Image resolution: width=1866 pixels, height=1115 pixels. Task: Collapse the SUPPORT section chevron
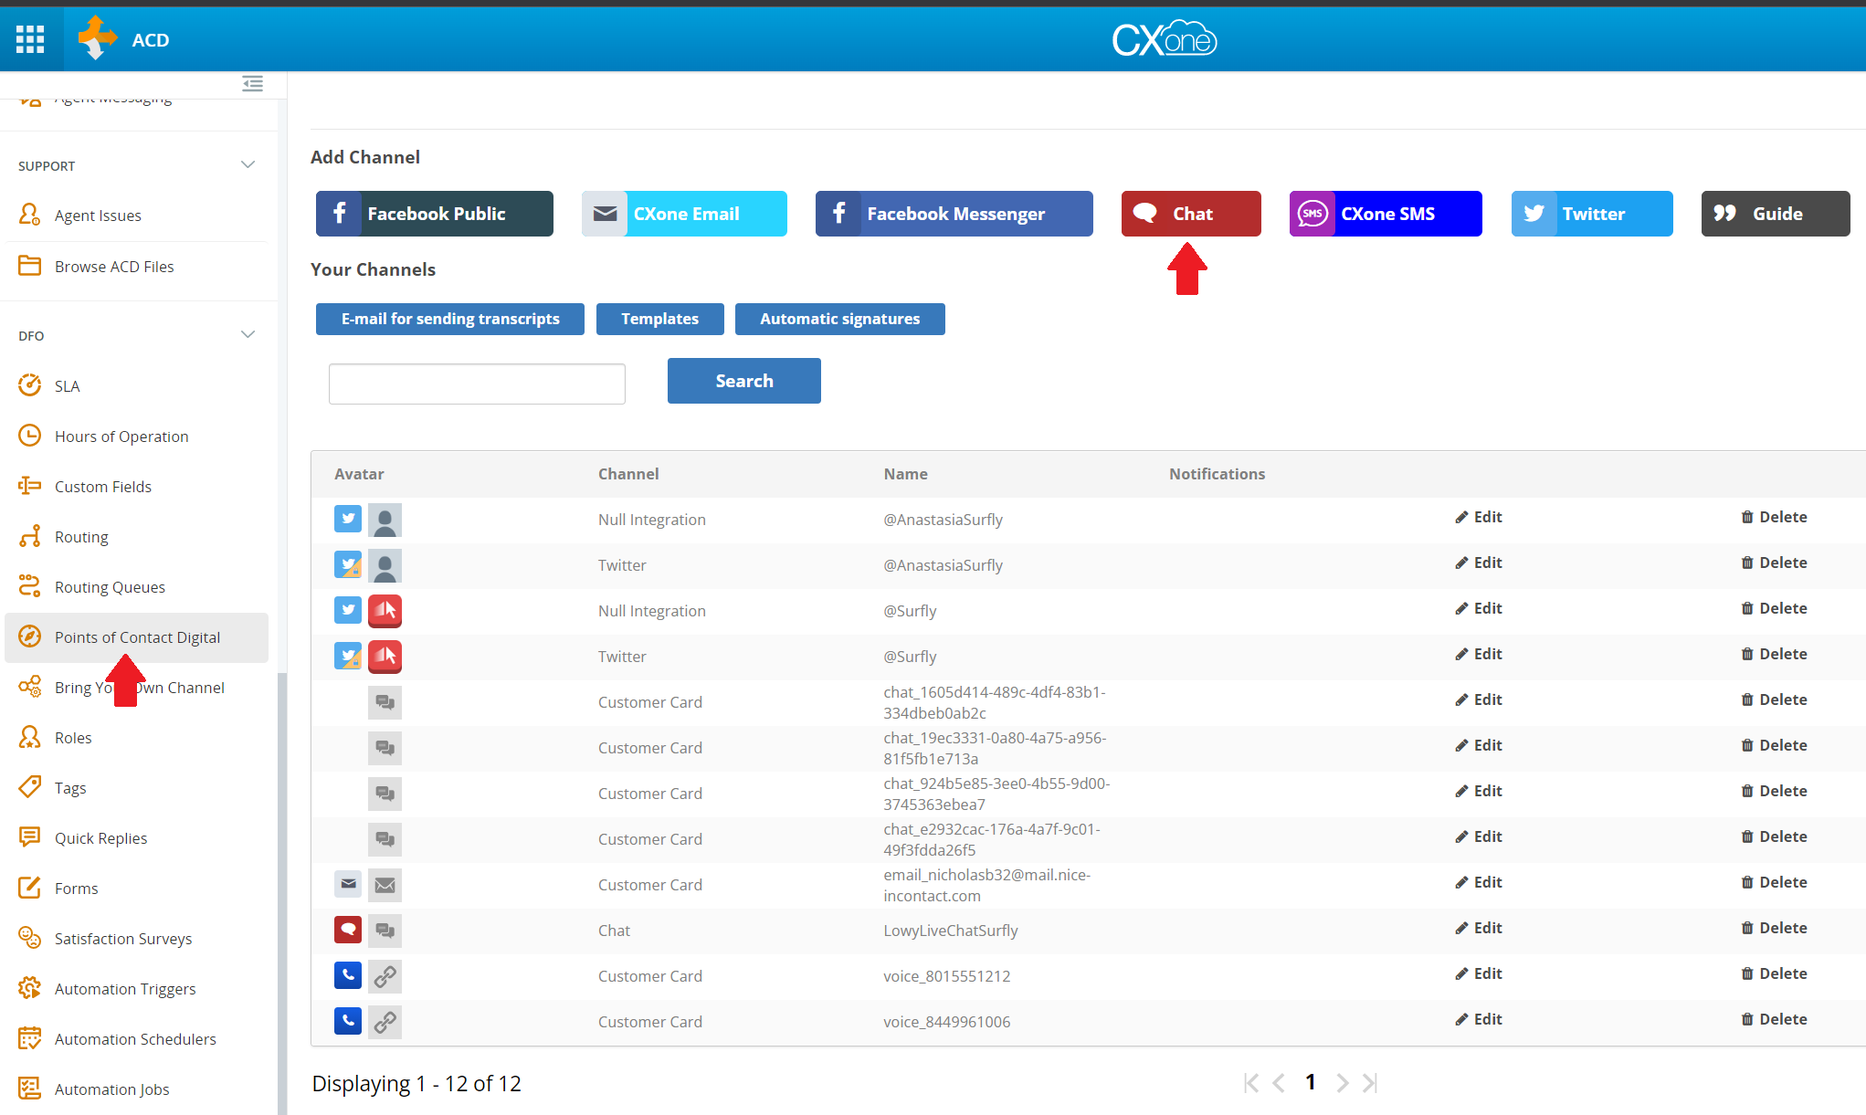point(248,165)
